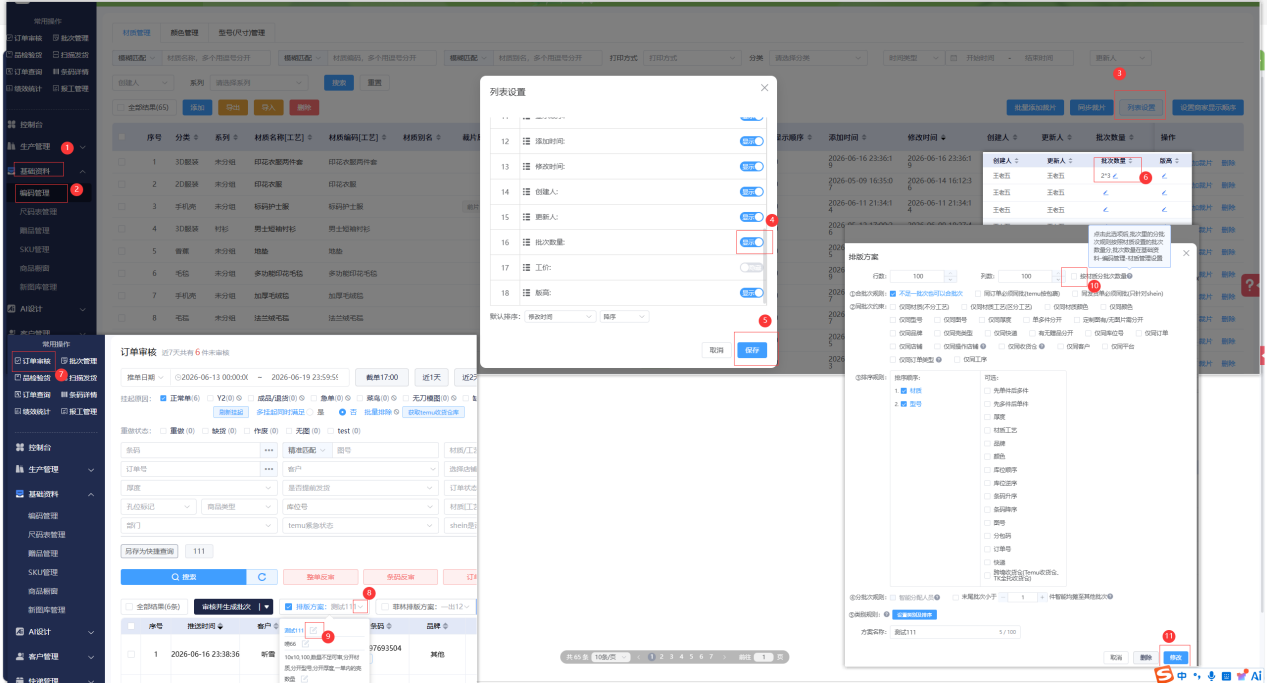The height and width of the screenshot is (683, 1267).
Task: Click the microphone icon in the tray bar
Action: pyautogui.click(x=1211, y=676)
